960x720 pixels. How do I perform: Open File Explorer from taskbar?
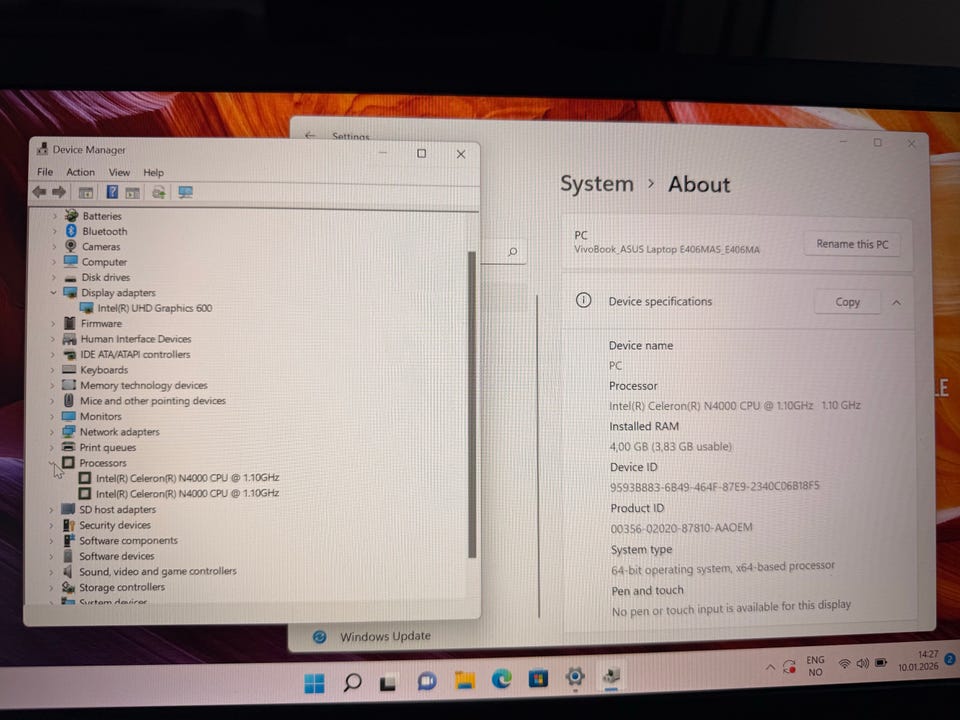pos(465,680)
